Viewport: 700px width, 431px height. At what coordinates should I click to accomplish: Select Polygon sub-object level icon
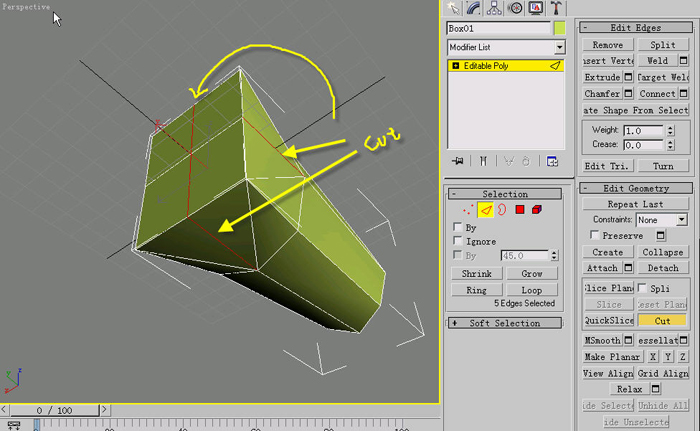[x=520, y=209]
